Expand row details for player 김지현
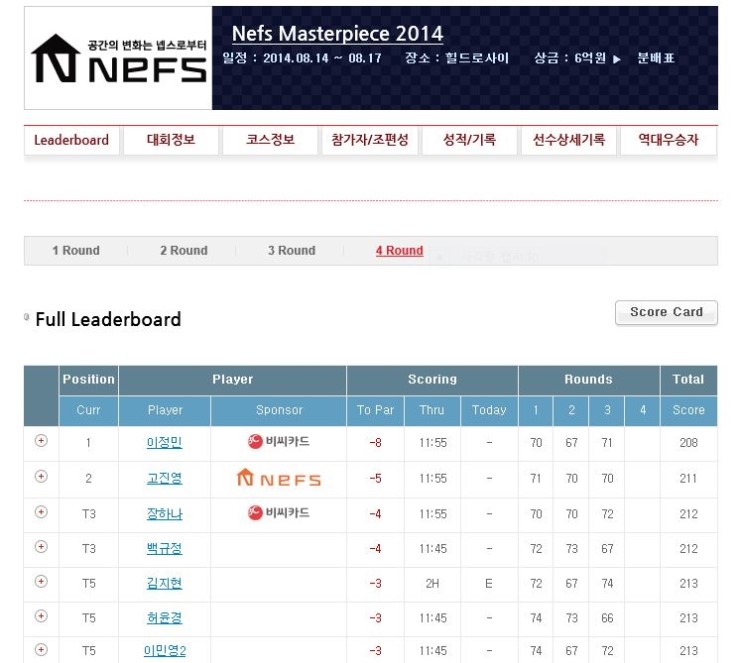 [x=41, y=581]
